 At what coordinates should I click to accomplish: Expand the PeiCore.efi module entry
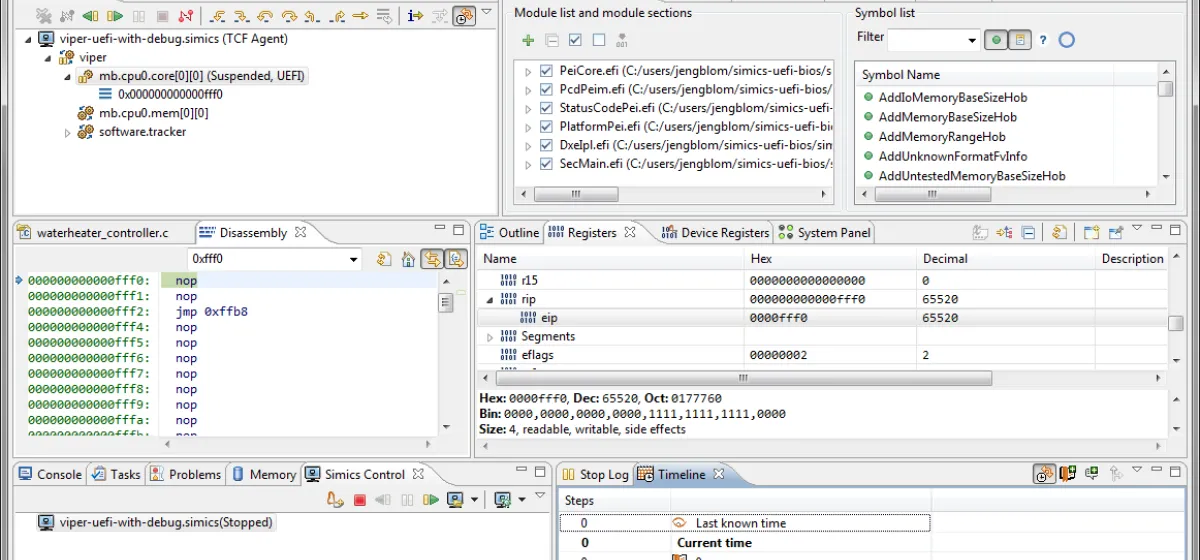529,71
